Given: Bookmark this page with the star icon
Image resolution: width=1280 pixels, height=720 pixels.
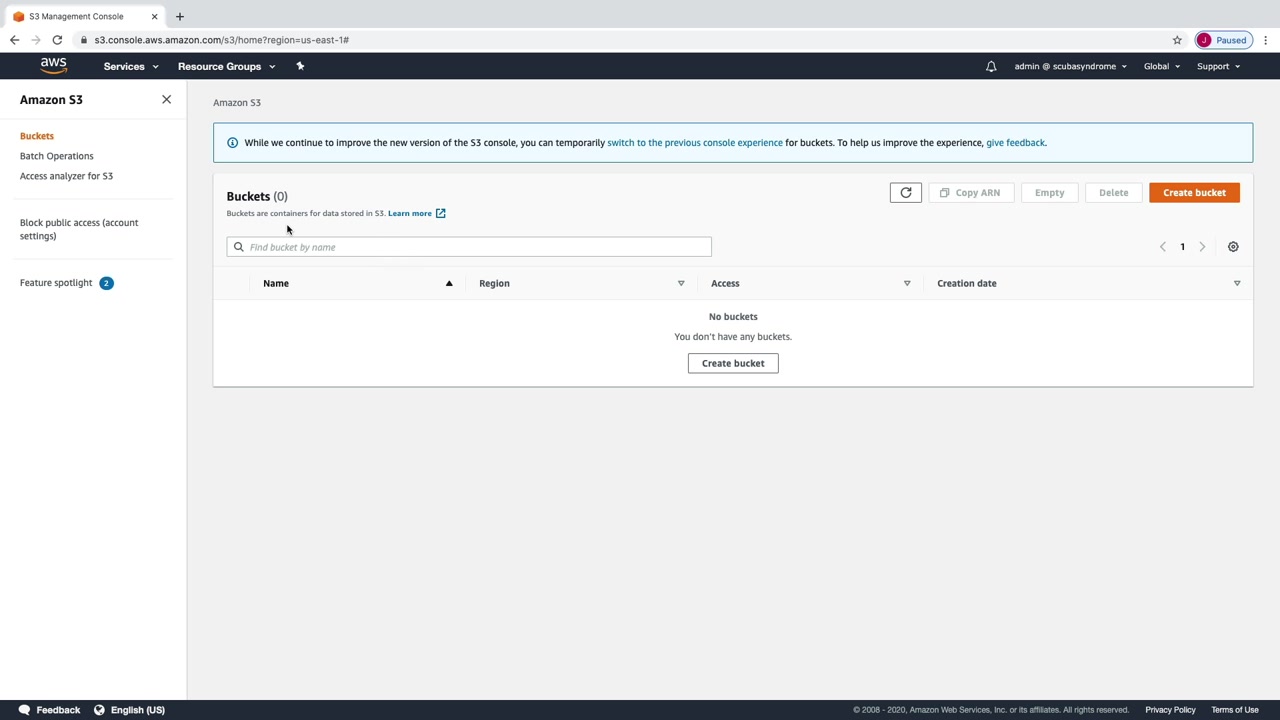Looking at the screenshot, I should click(x=1177, y=40).
